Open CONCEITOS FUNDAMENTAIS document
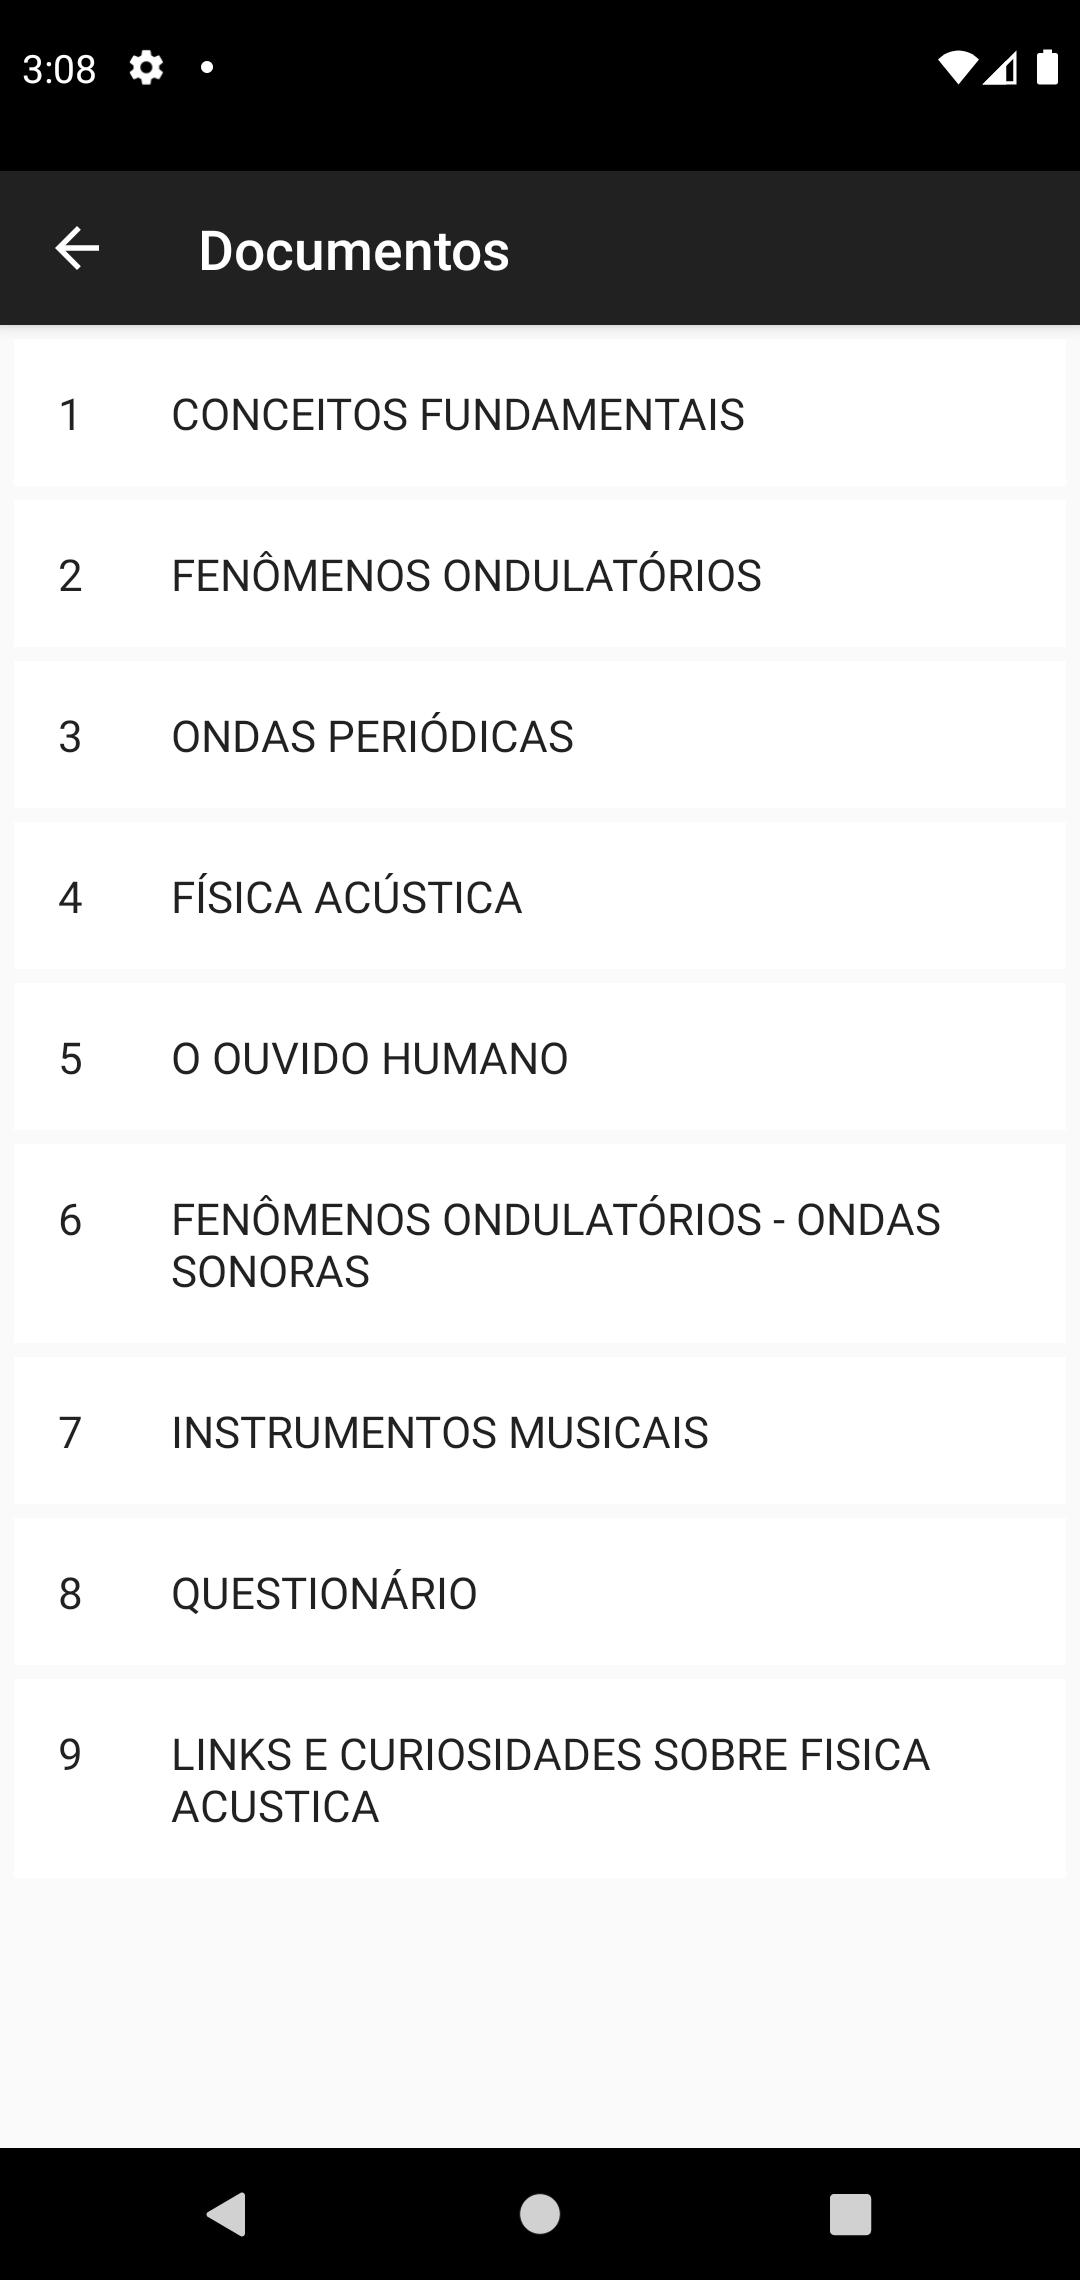Viewport: 1080px width, 2280px height. (540, 413)
